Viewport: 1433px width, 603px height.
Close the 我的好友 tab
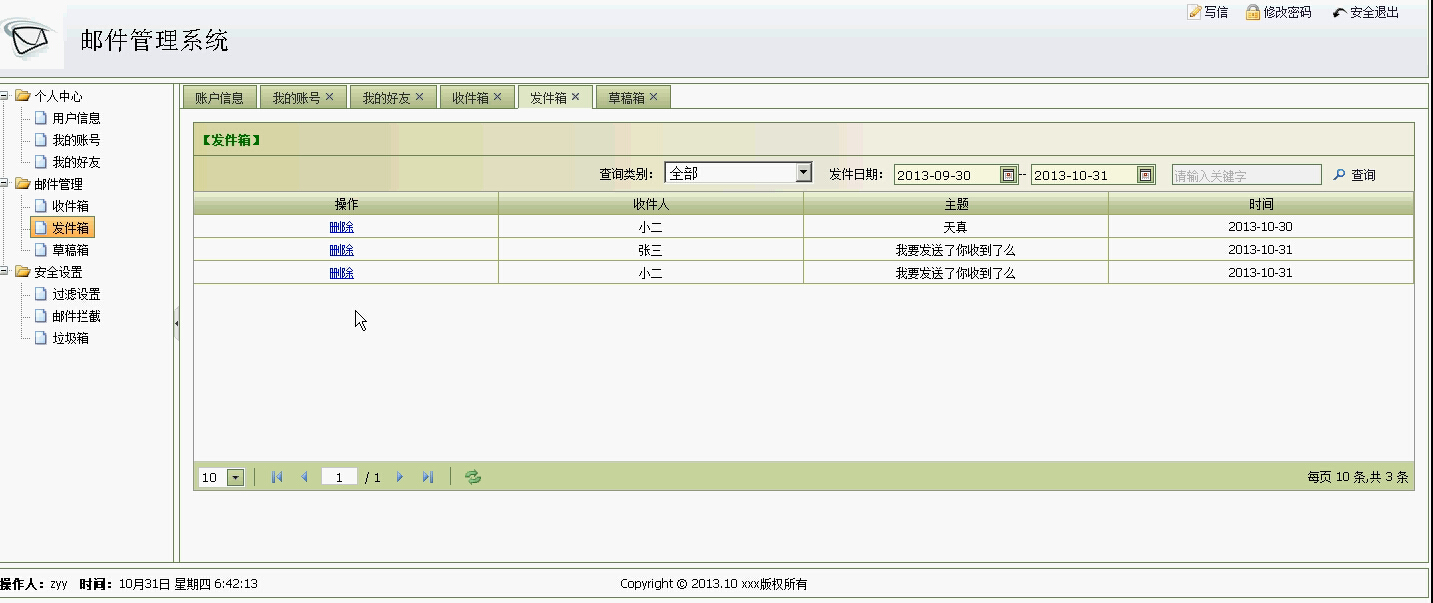(x=420, y=97)
